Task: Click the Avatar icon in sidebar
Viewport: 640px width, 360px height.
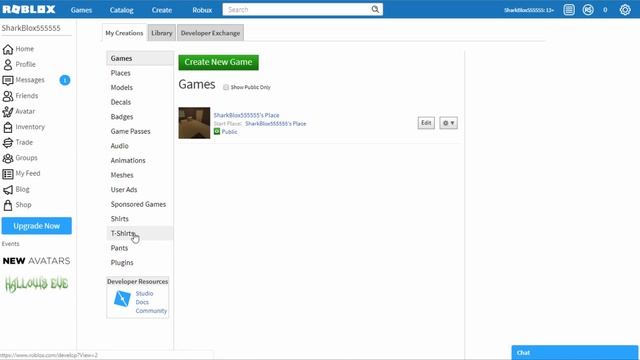Action: [x=7, y=111]
